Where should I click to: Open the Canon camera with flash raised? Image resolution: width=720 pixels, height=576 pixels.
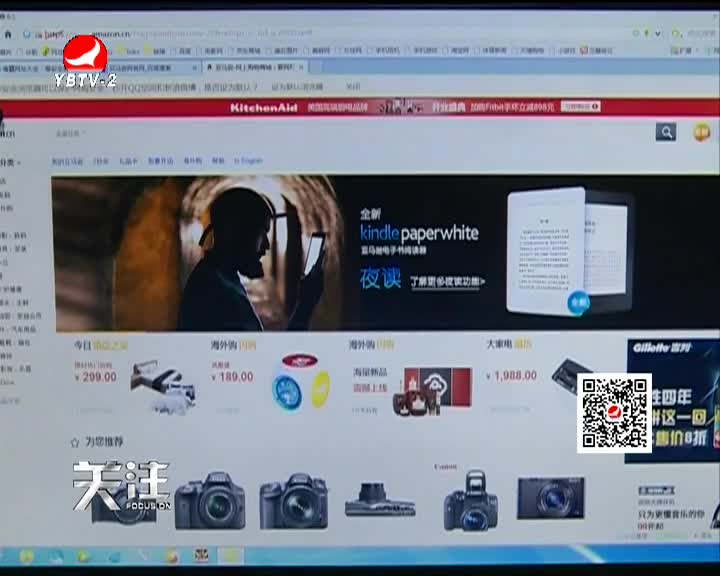pyautogui.click(x=471, y=501)
